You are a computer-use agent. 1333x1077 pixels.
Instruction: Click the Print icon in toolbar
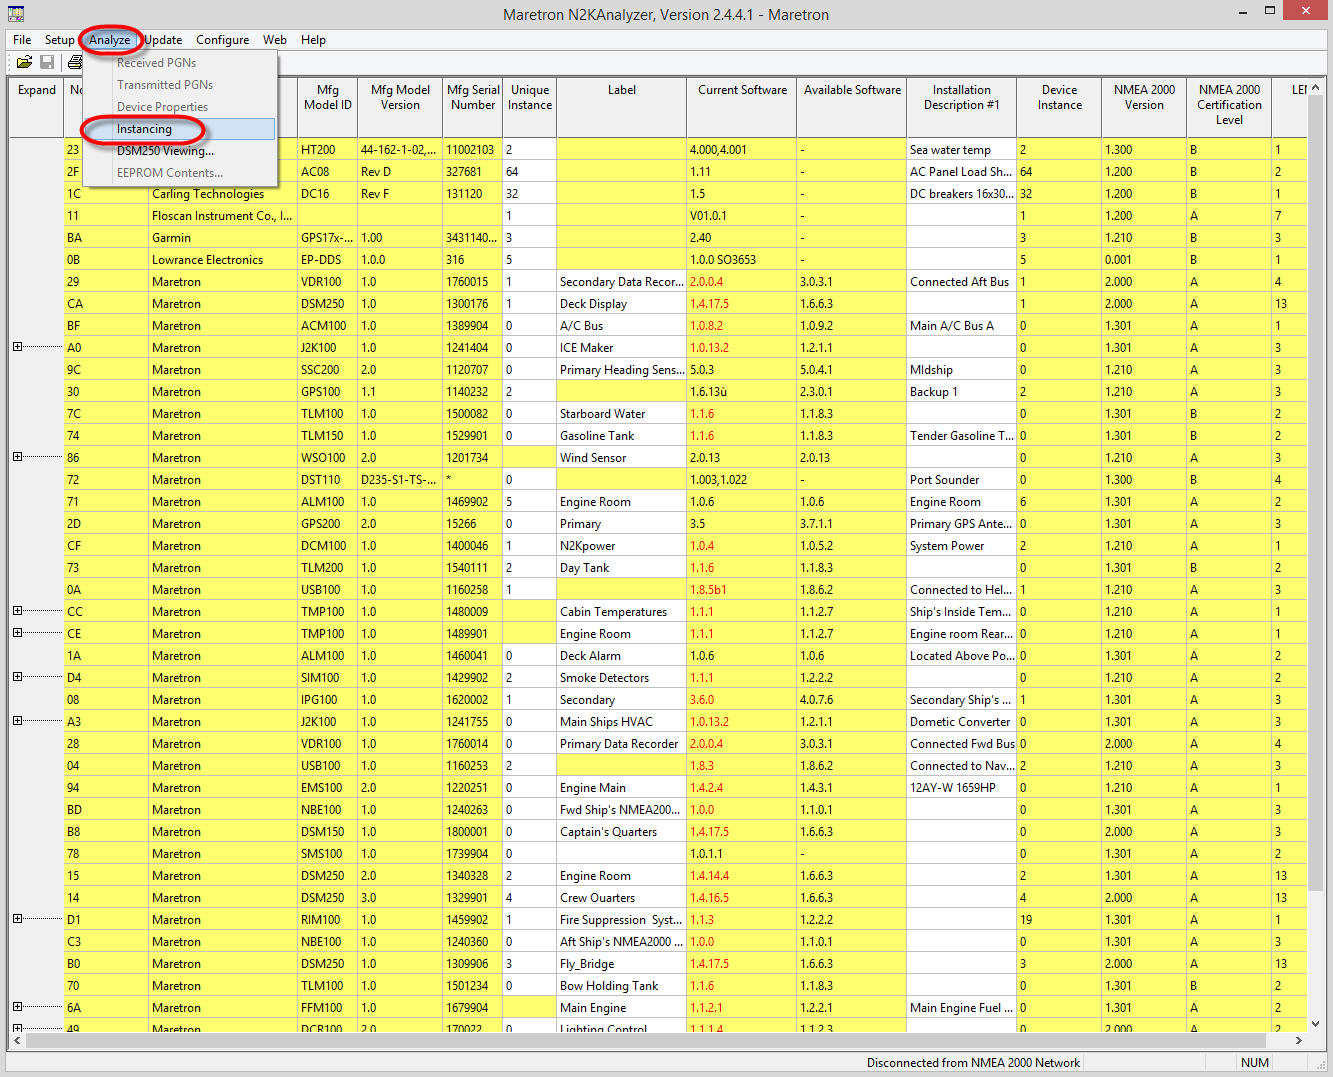click(x=74, y=62)
